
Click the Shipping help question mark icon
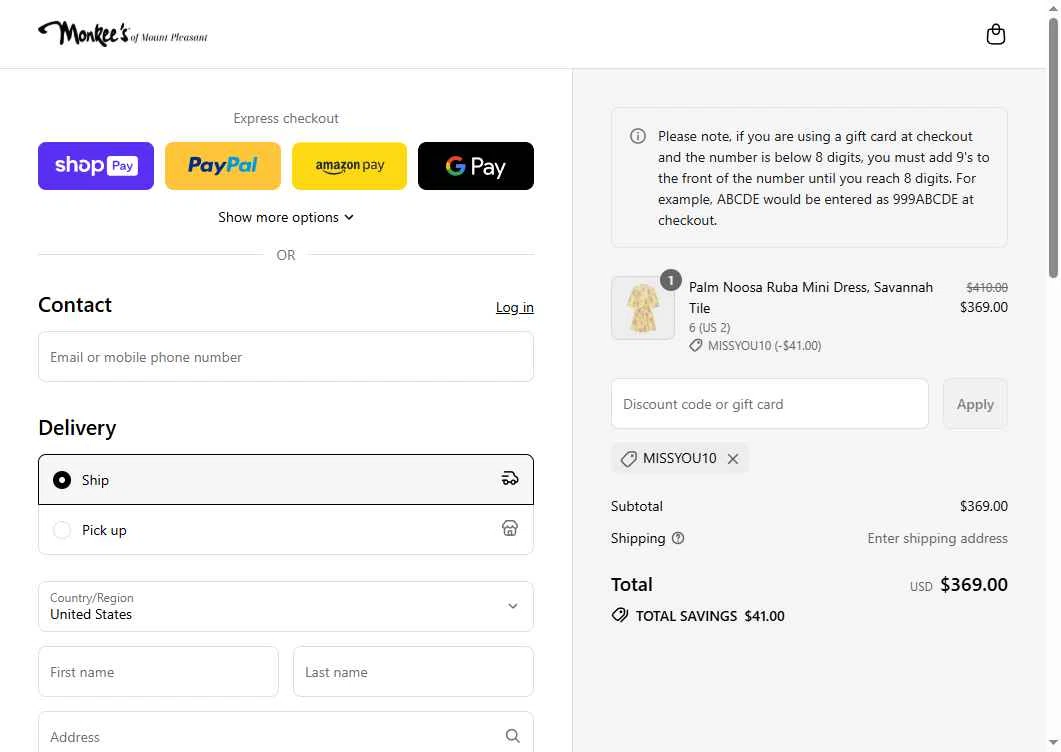point(677,538)
